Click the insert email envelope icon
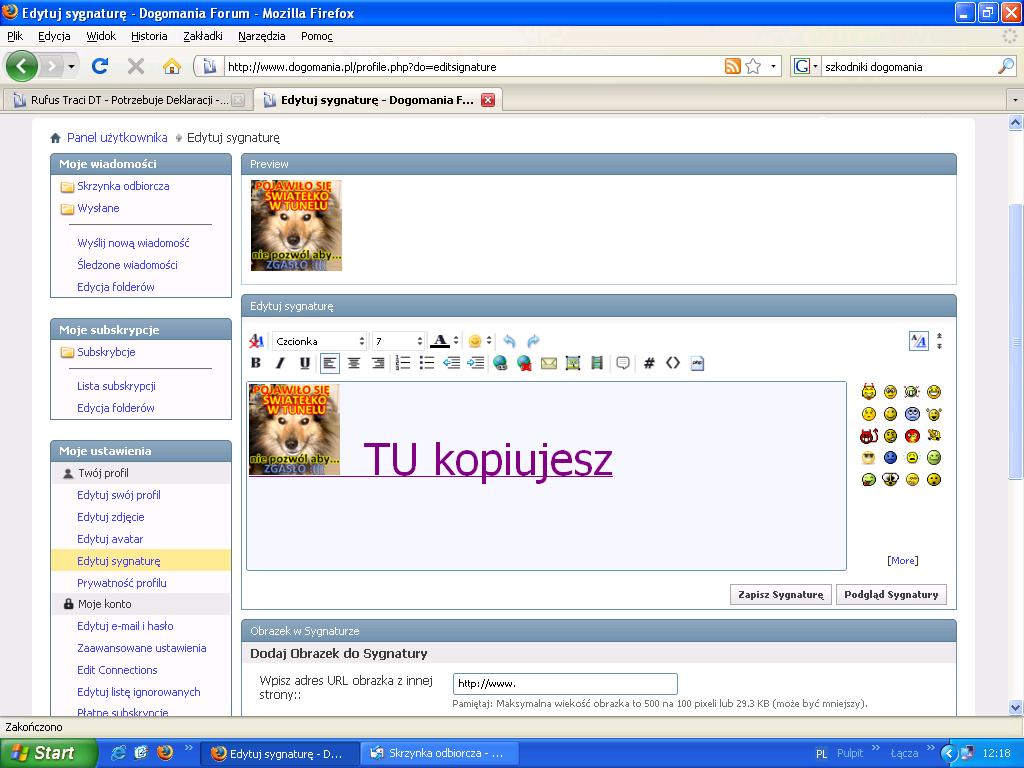 coord(548,363)
